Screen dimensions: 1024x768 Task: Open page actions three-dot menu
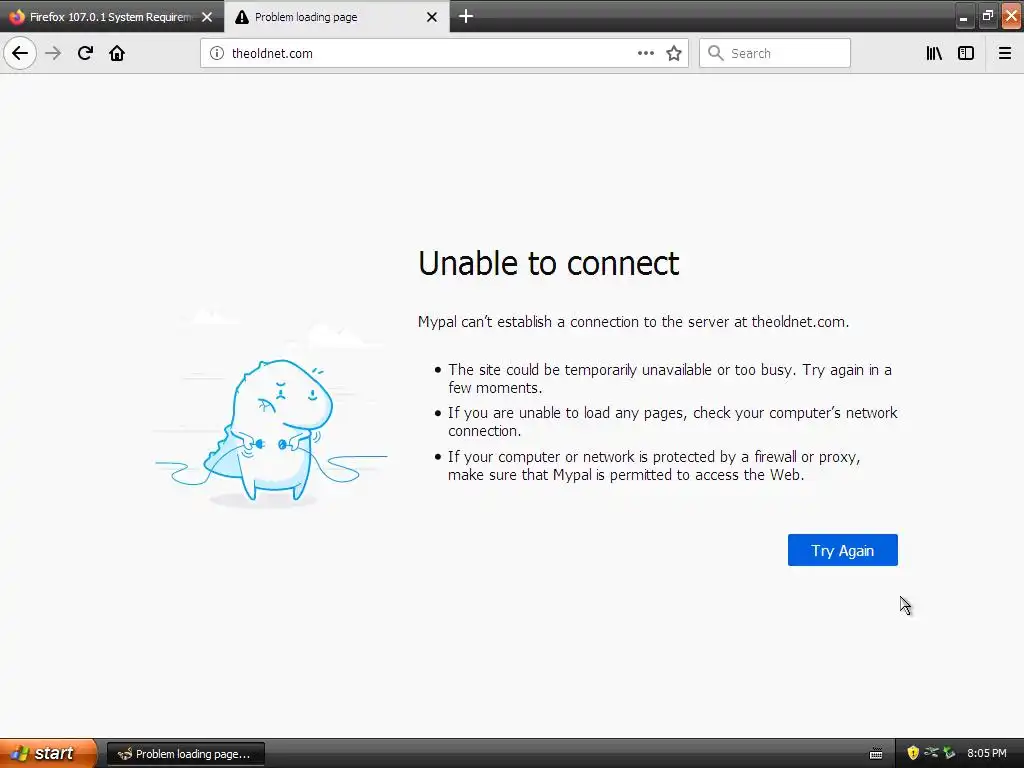coord(645,53)
